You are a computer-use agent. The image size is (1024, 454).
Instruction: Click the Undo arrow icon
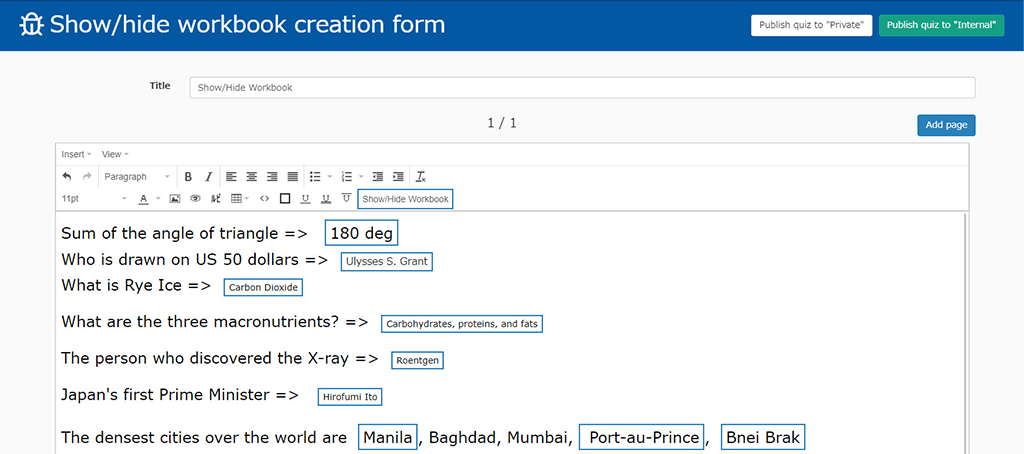click(67, 177)
